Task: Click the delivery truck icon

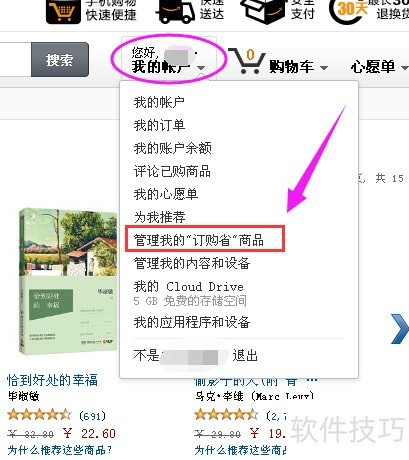Action: click(x=175, y=12)
